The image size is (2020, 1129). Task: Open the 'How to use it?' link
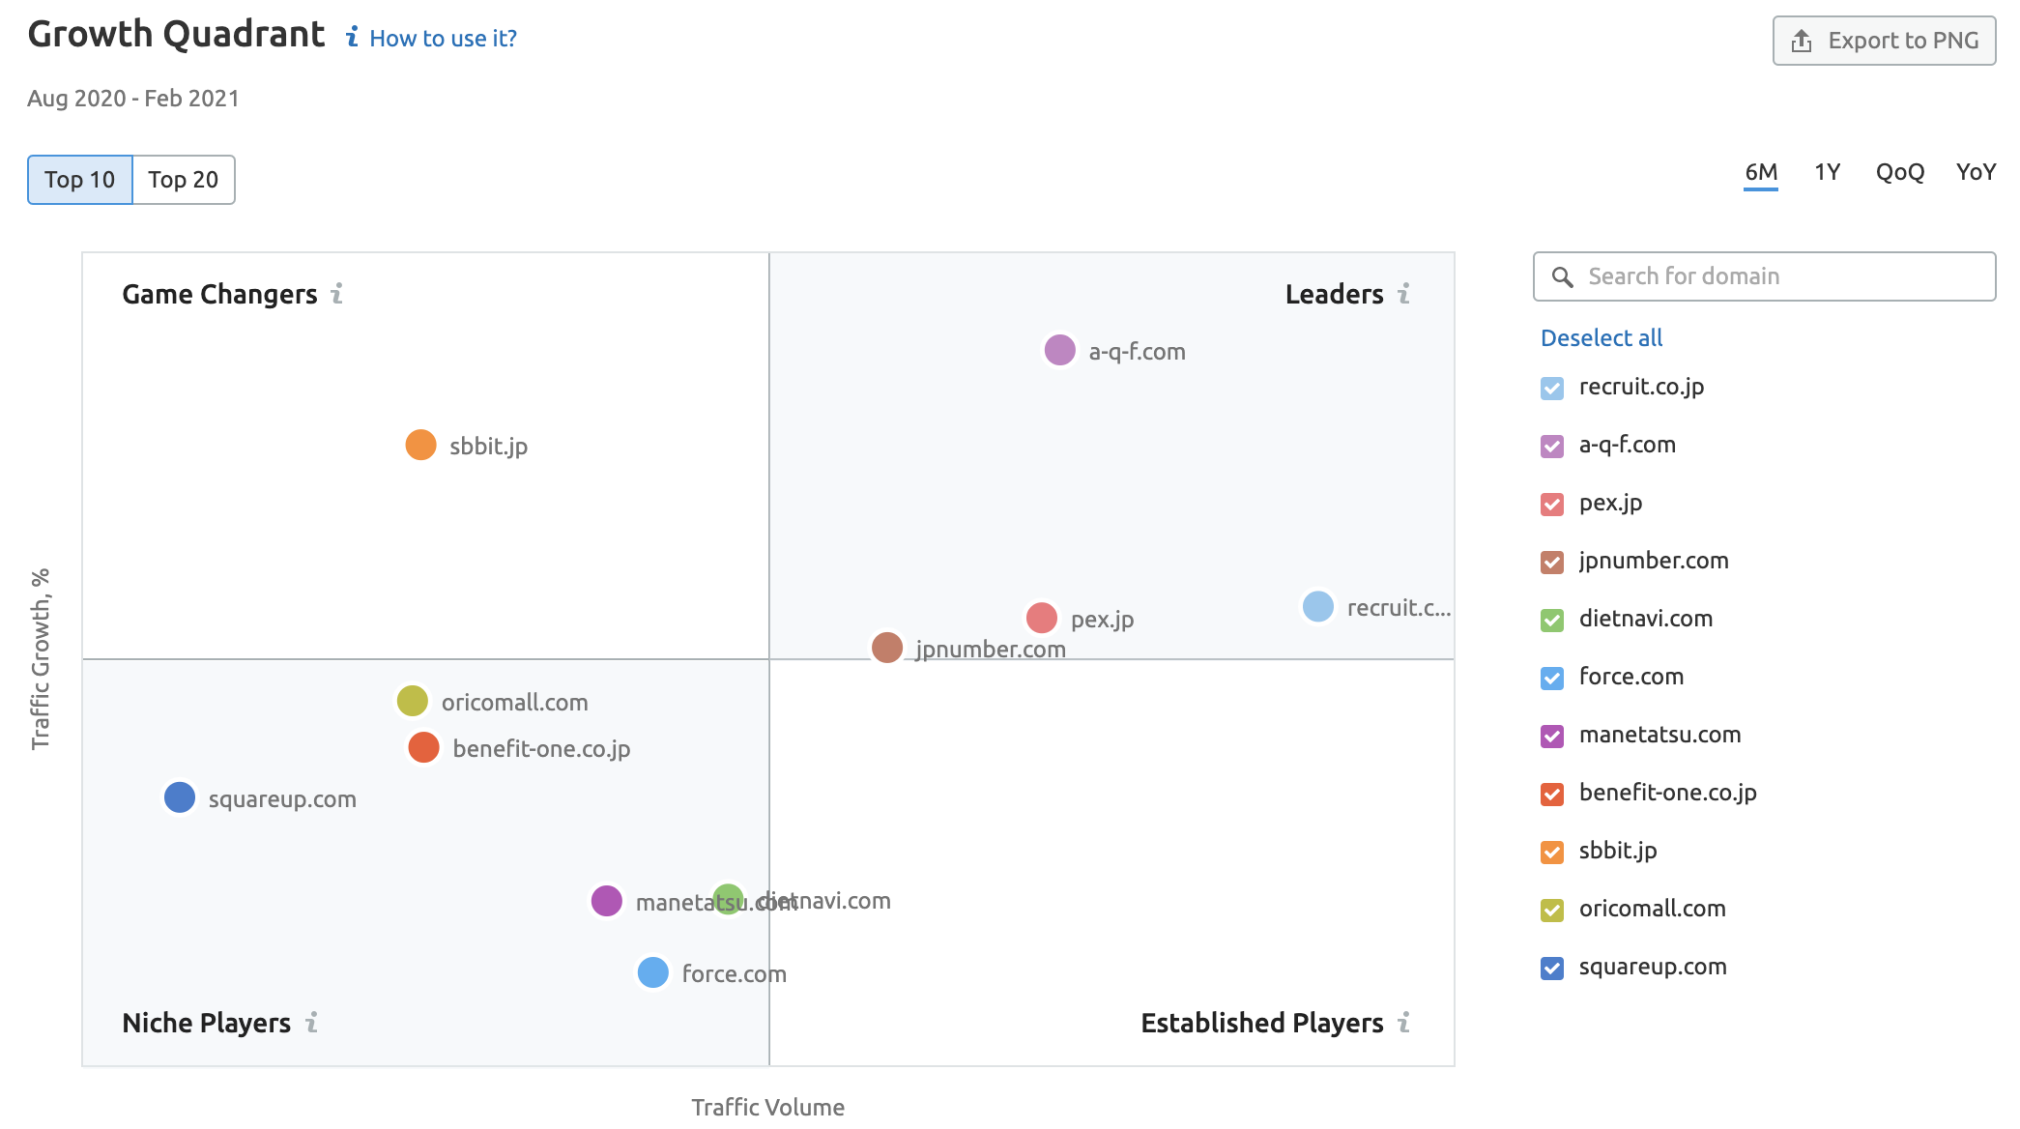pyautogui.click(x=443, y=38)
